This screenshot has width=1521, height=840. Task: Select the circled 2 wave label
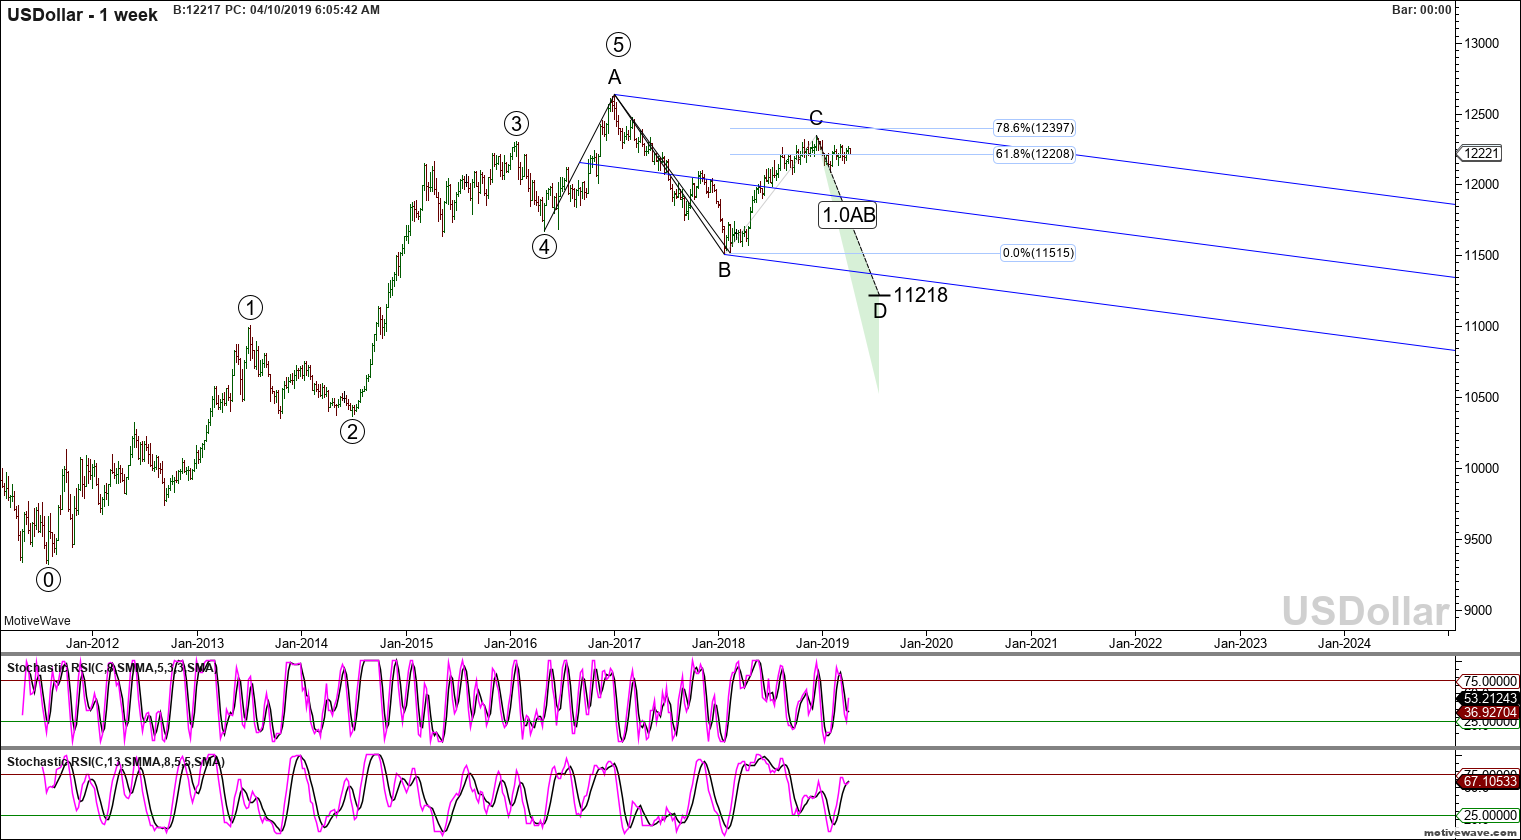352,431
